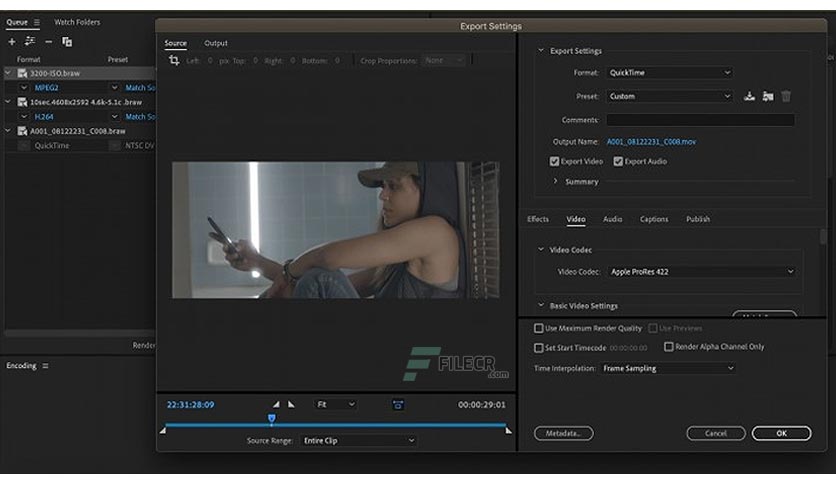The width and height of the screenshot is (836, 484).
Task: Enable Set Start Timecode checkbox
Action: point(538,348)
